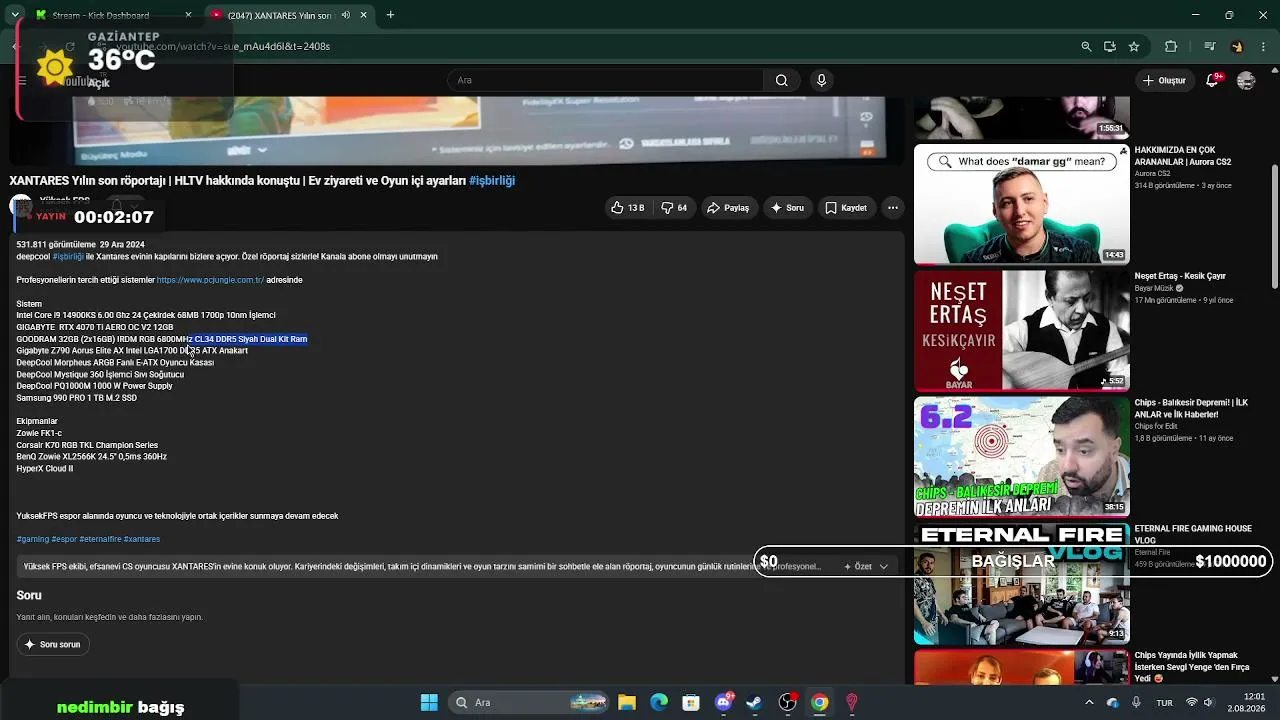Click the microphone icon in system tray
Screen dimensions: 1280x720
pos(1137,702)
